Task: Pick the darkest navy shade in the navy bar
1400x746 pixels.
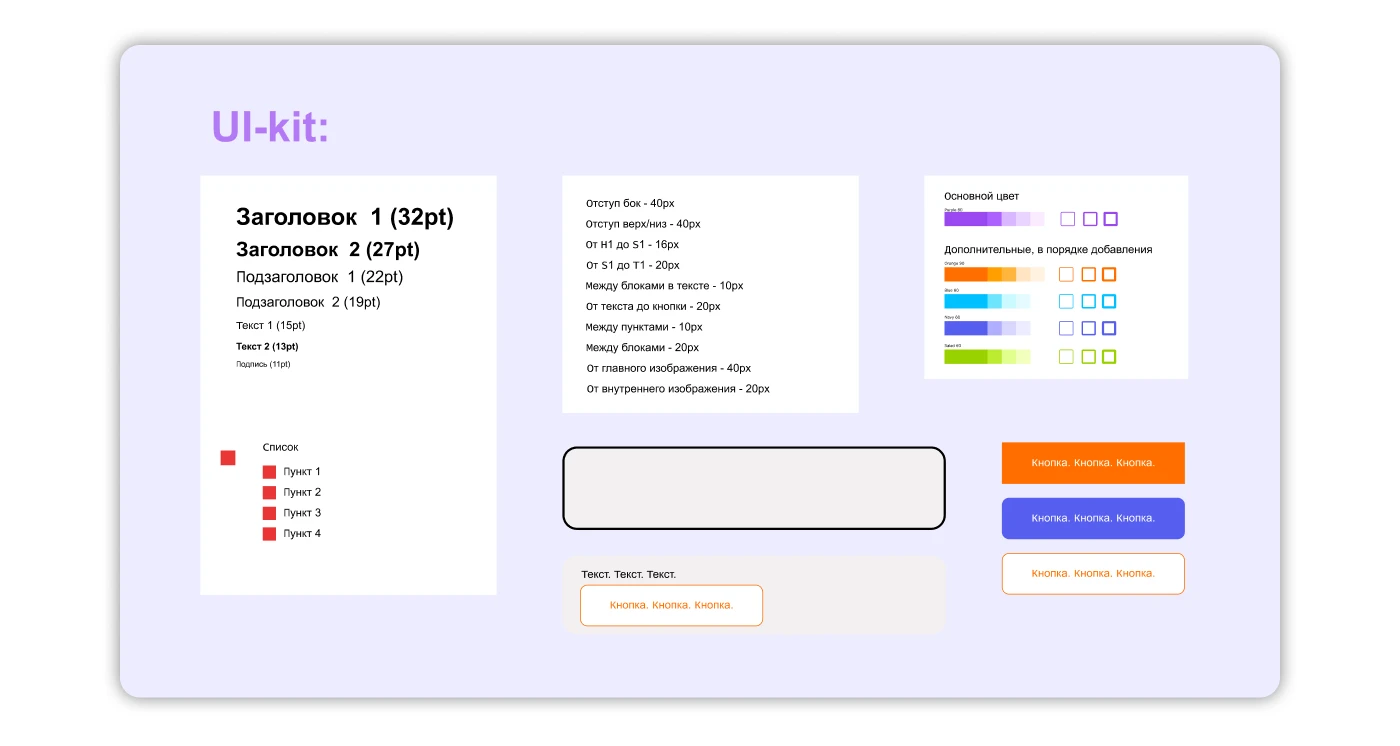Action: [966, 328]
